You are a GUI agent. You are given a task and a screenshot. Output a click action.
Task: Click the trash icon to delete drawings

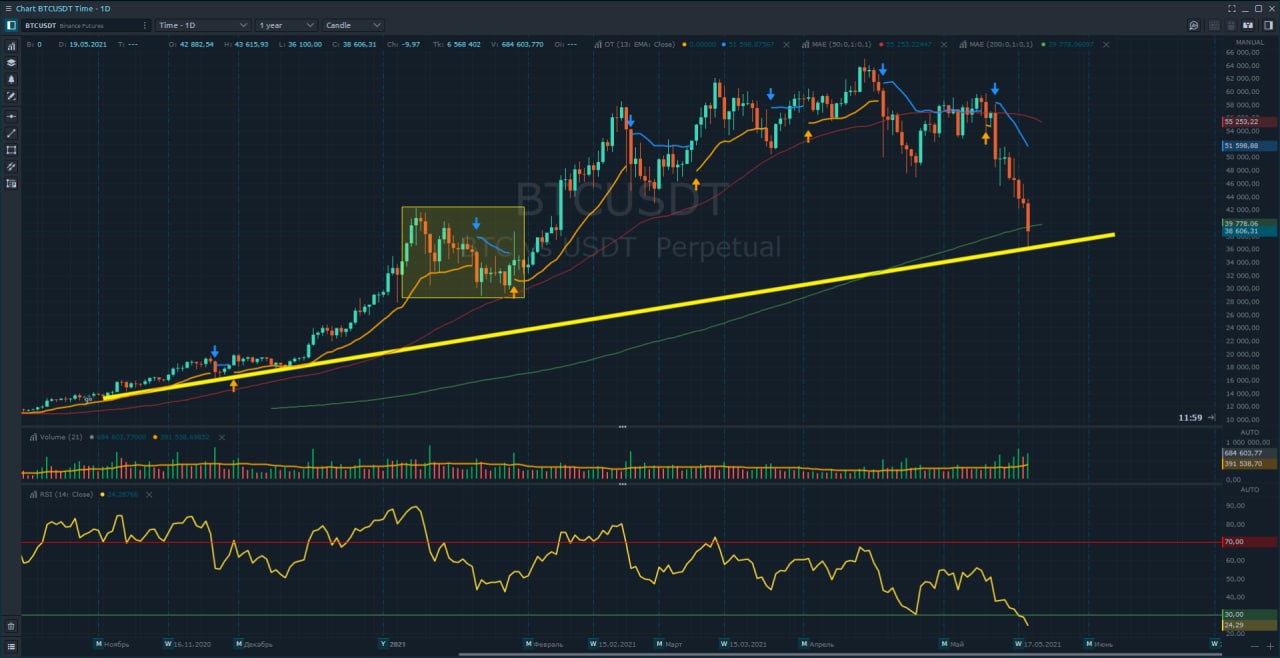pos(11,626)
